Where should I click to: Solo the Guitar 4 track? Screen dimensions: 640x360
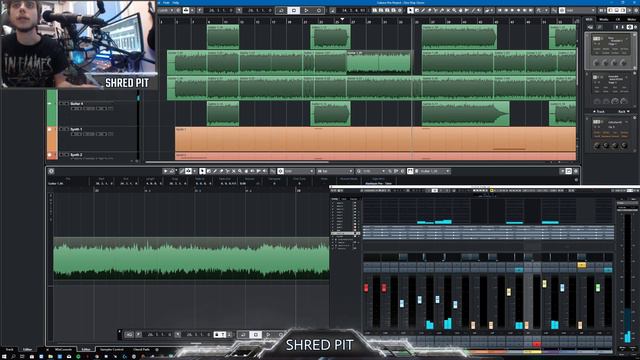(67, 104)
